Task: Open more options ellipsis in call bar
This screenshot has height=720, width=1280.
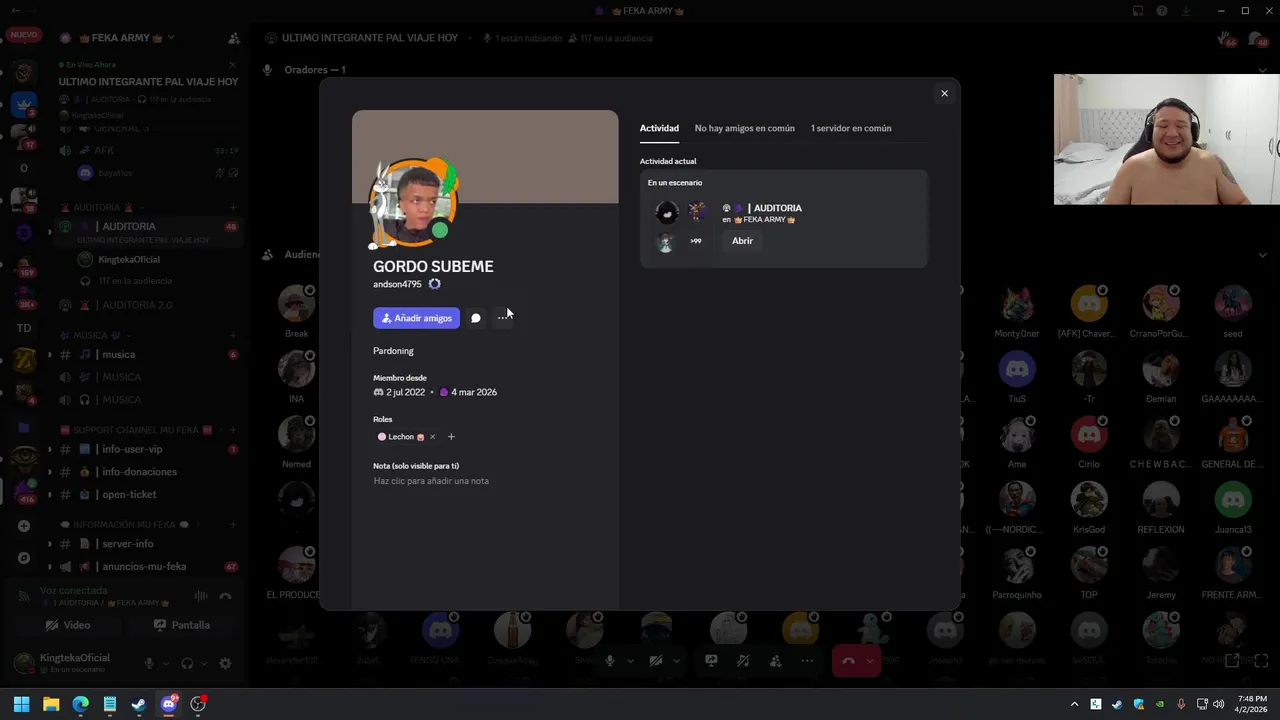Action: (807, 661)
